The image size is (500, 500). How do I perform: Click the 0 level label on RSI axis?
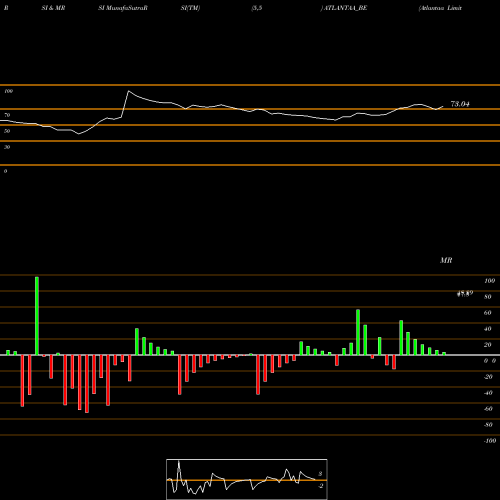5,171
